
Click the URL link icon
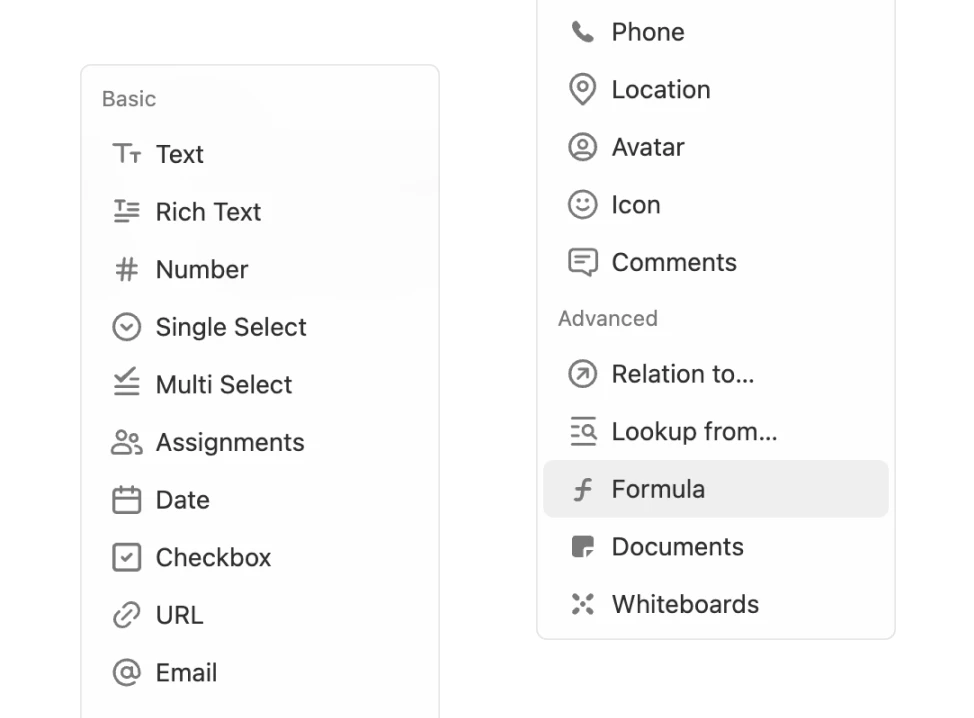tap(126, 615)
